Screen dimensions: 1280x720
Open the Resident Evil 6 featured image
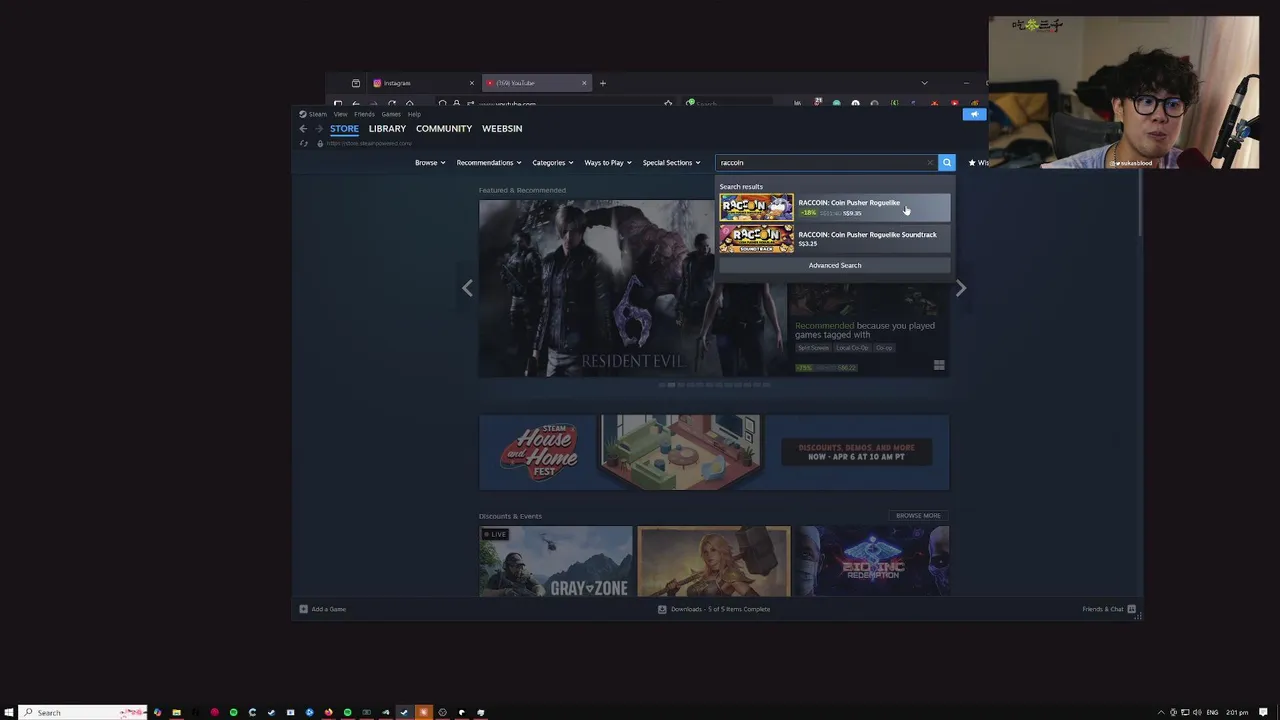pyautogui.click(x=632, y=288)
